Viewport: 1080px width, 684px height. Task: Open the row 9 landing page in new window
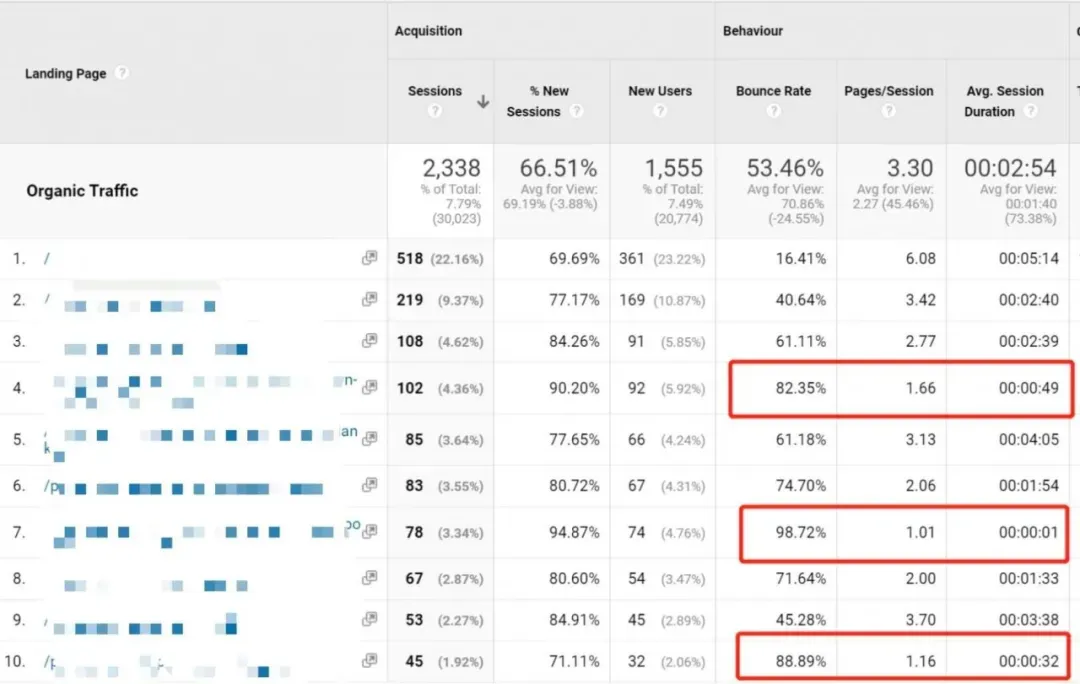370,619
